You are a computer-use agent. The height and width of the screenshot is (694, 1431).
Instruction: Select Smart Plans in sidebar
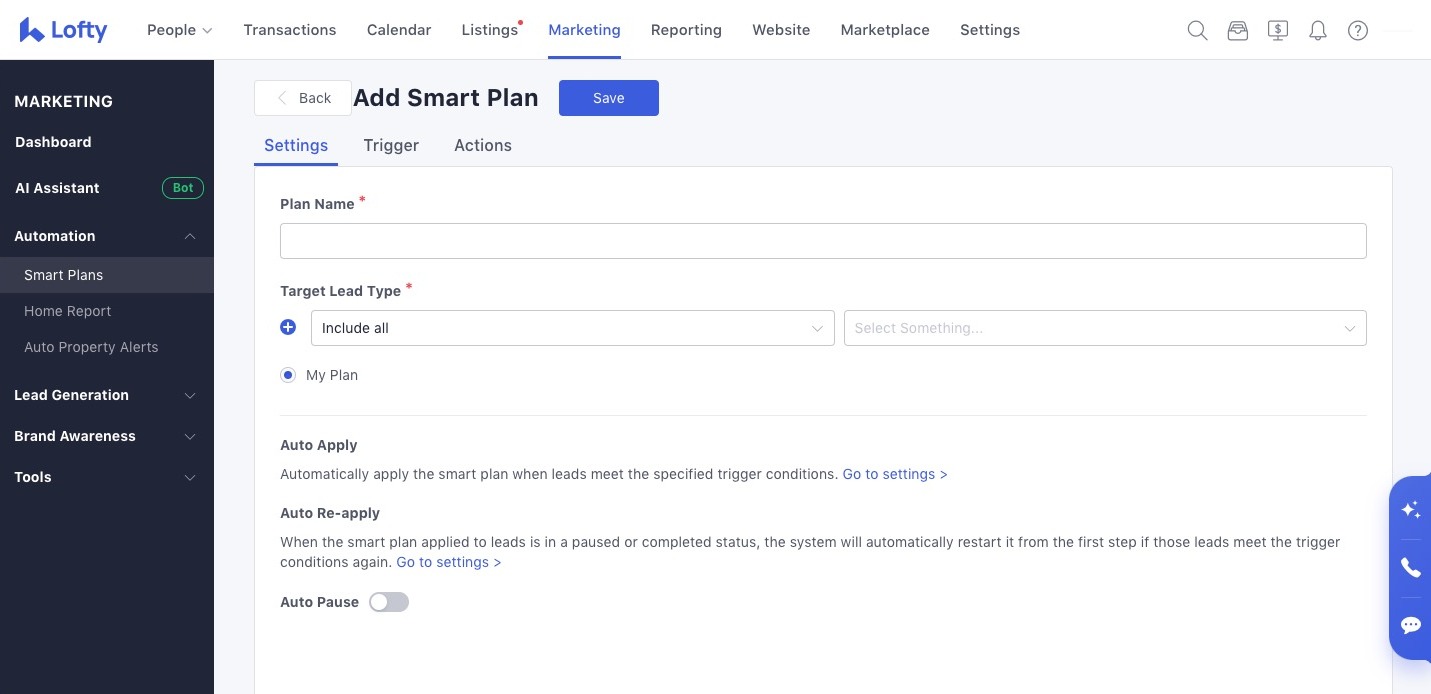(107, 275)
